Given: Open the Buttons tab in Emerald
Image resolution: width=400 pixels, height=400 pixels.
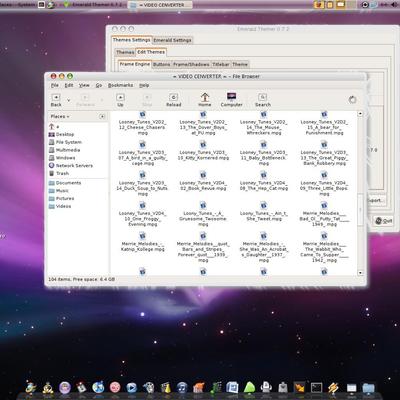Looking at the screenshot, I should coord(161,64).
